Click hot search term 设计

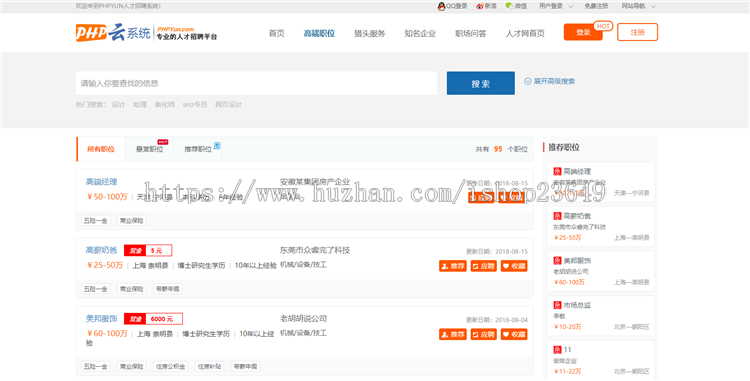click(x=118, y=104)
